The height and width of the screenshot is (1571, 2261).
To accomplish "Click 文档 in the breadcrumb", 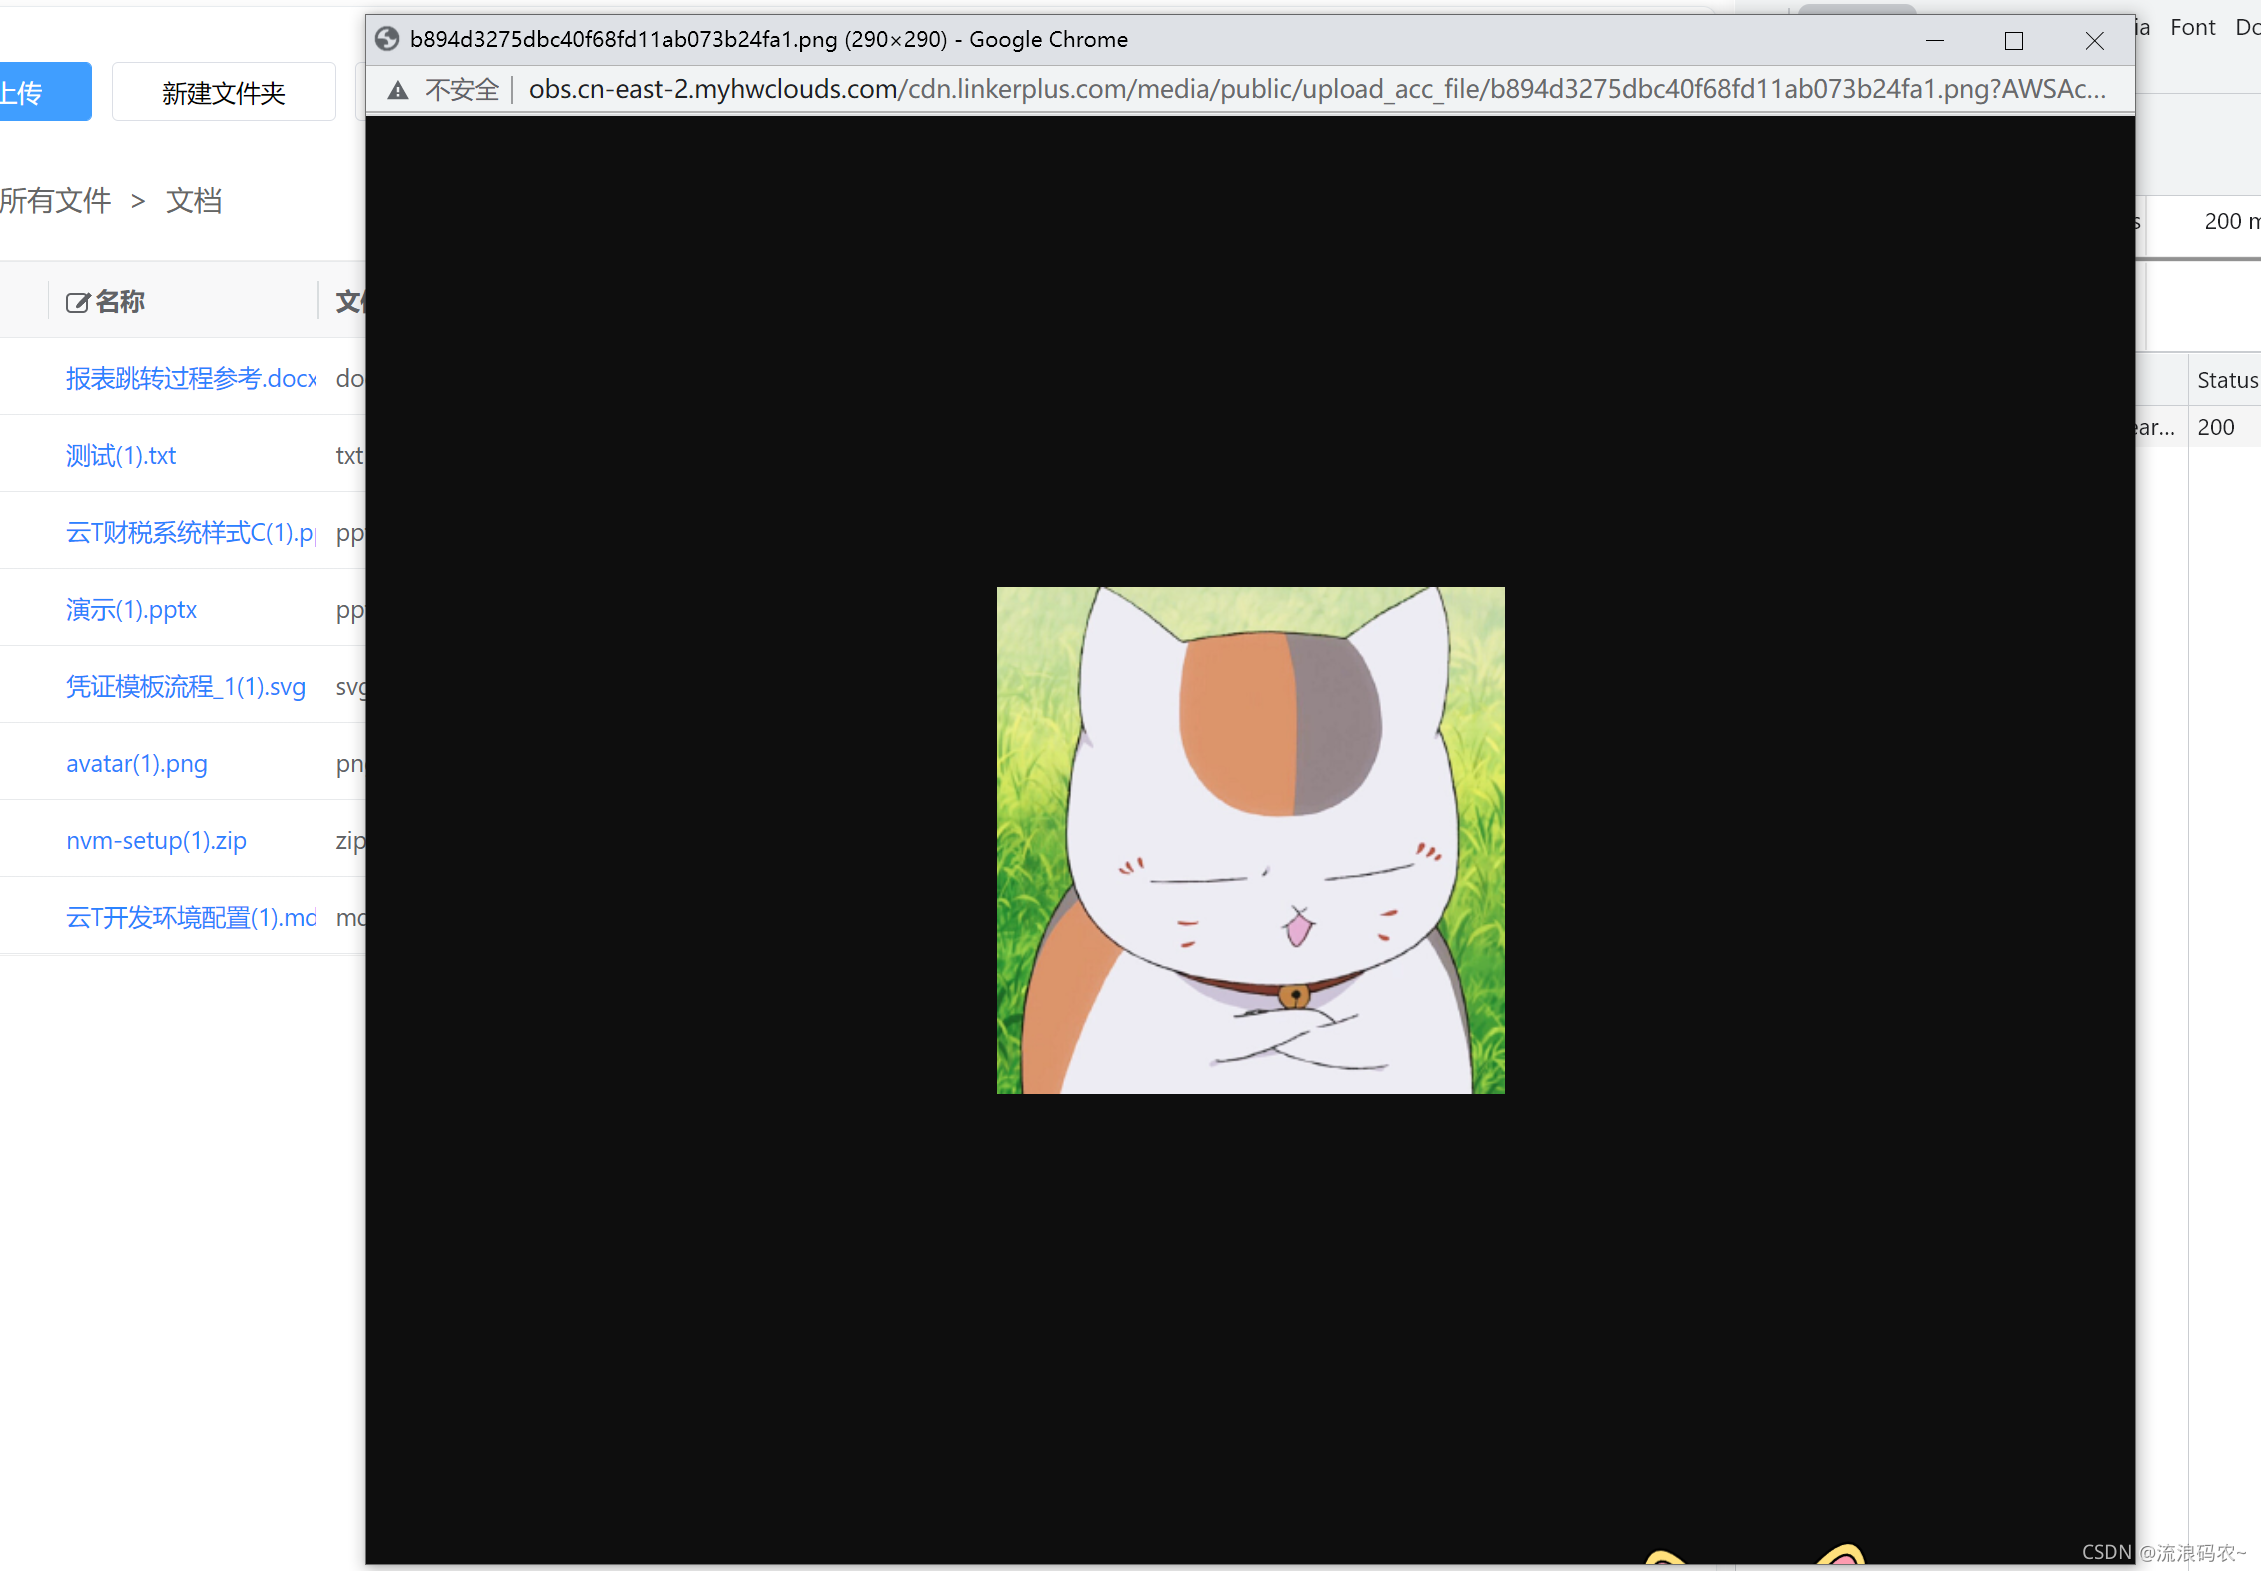I will click(194, 200).
